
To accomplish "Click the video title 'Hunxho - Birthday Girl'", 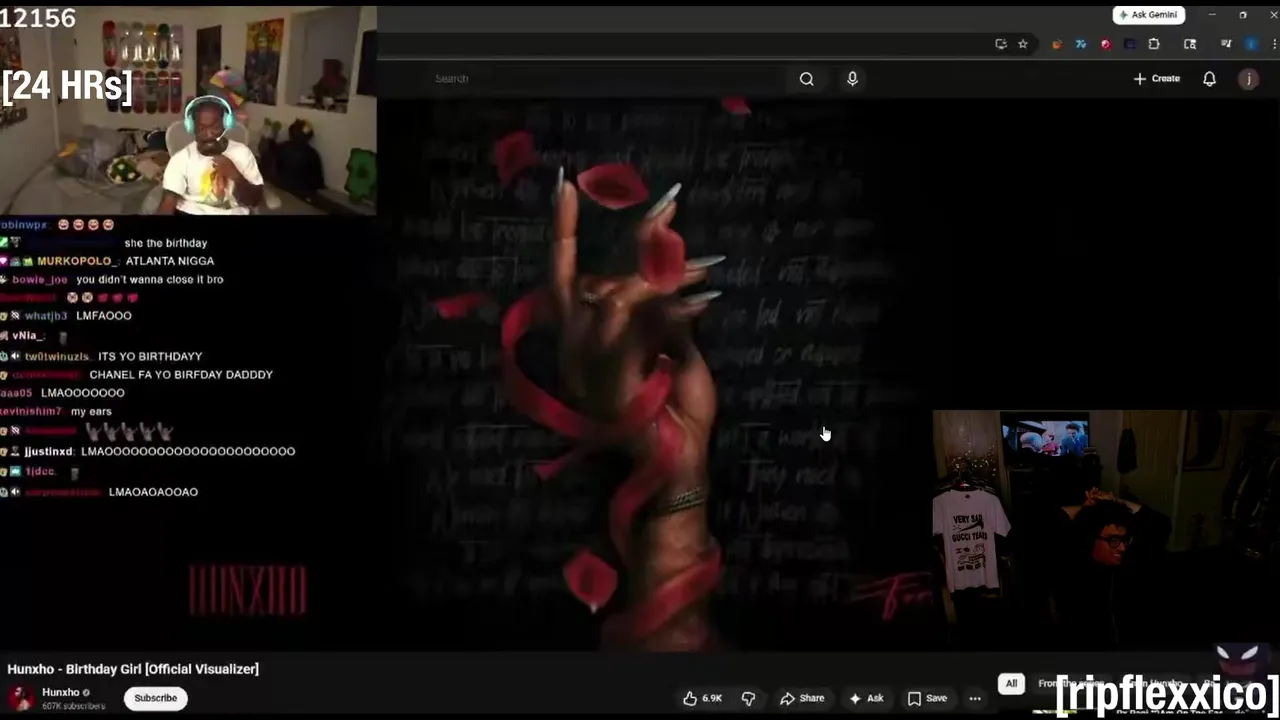I will (x=133, y=669).
